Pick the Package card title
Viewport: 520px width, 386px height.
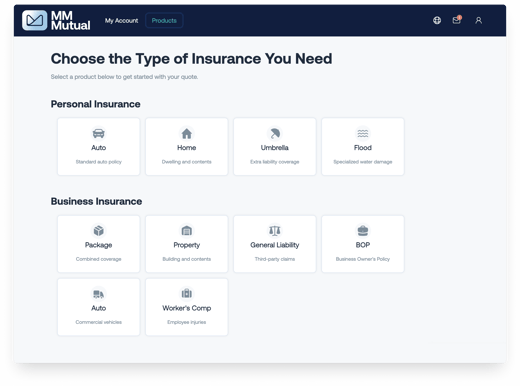(x=99, y=245)
